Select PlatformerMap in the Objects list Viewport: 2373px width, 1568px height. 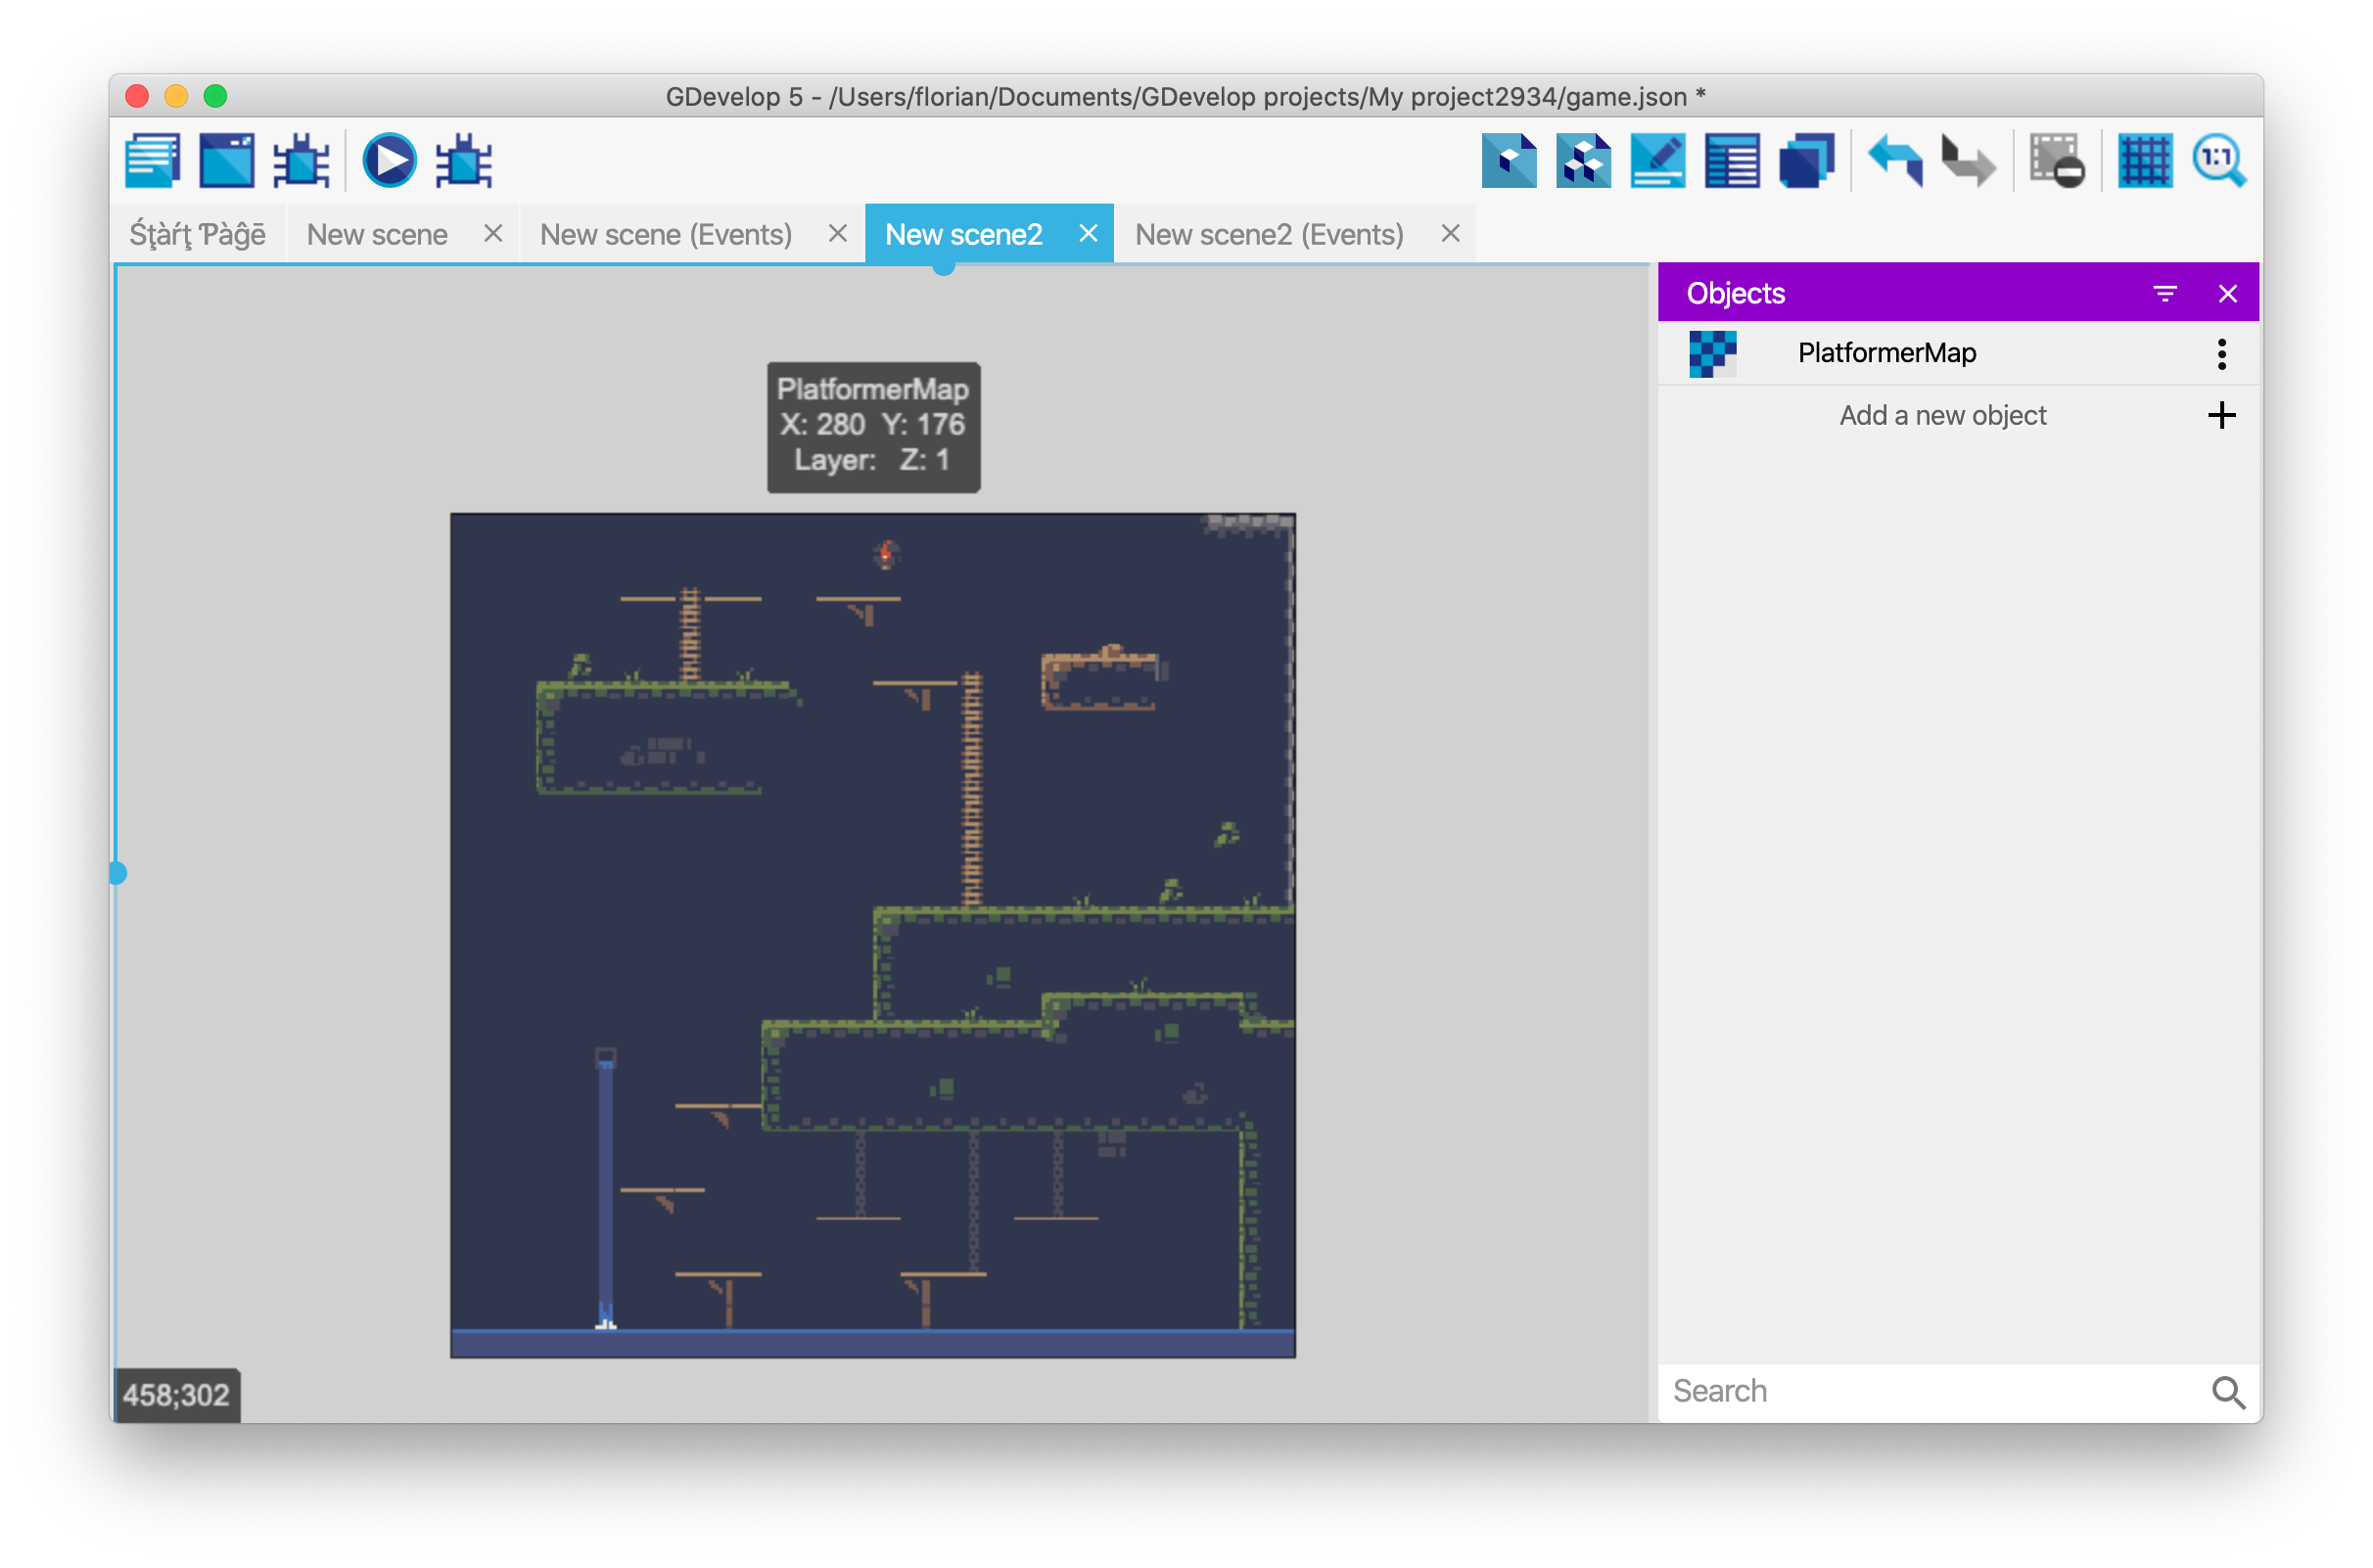pos(1886,353)
